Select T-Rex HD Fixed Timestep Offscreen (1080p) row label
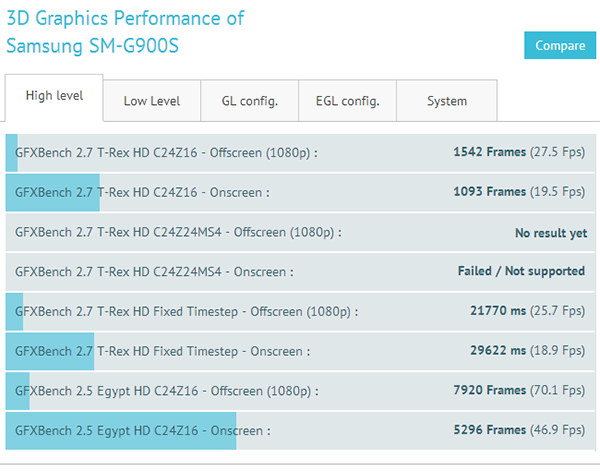 coord(186,312)
